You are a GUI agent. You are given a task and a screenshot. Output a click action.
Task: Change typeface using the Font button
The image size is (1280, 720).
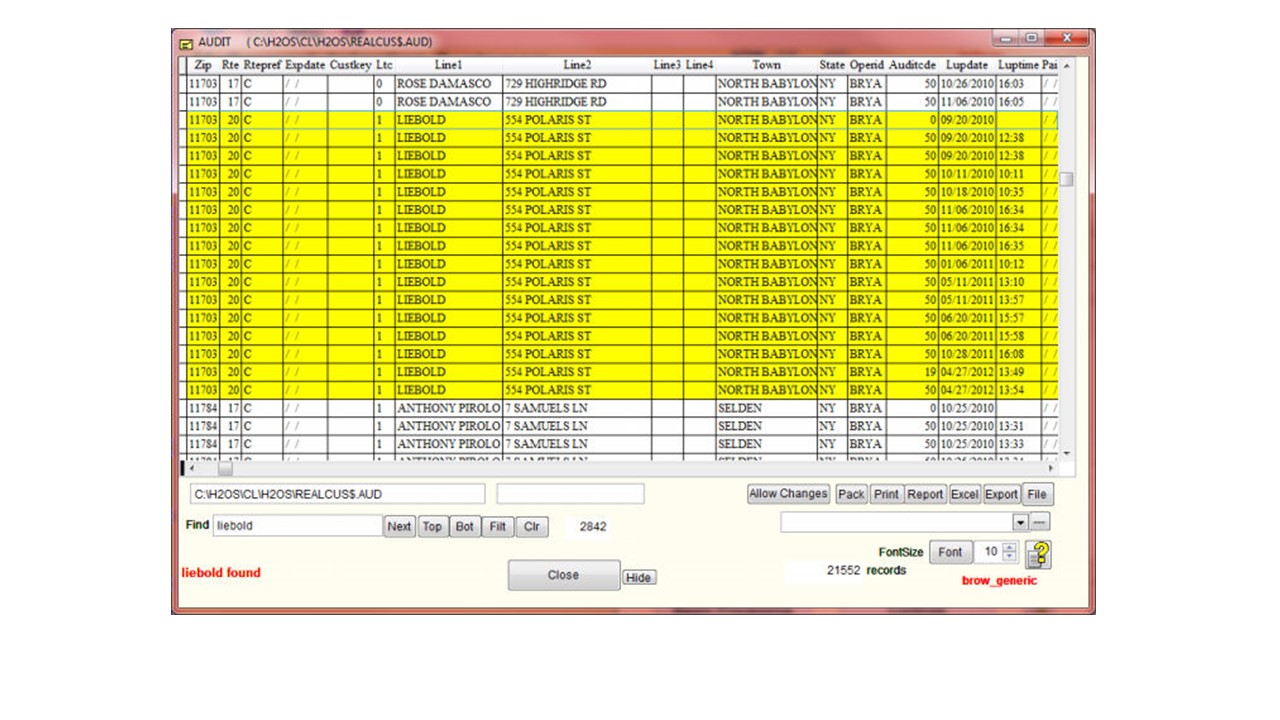950,552
